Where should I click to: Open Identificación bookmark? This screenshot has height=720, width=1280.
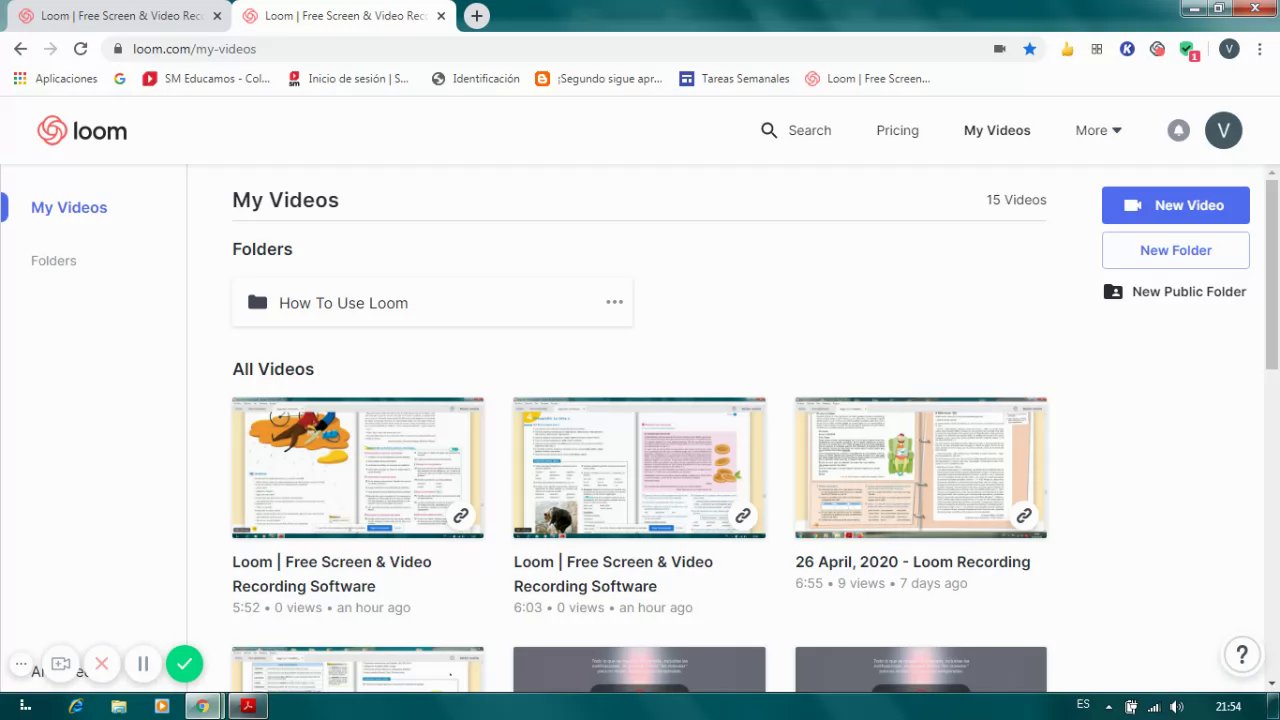(x=475, y=78)
